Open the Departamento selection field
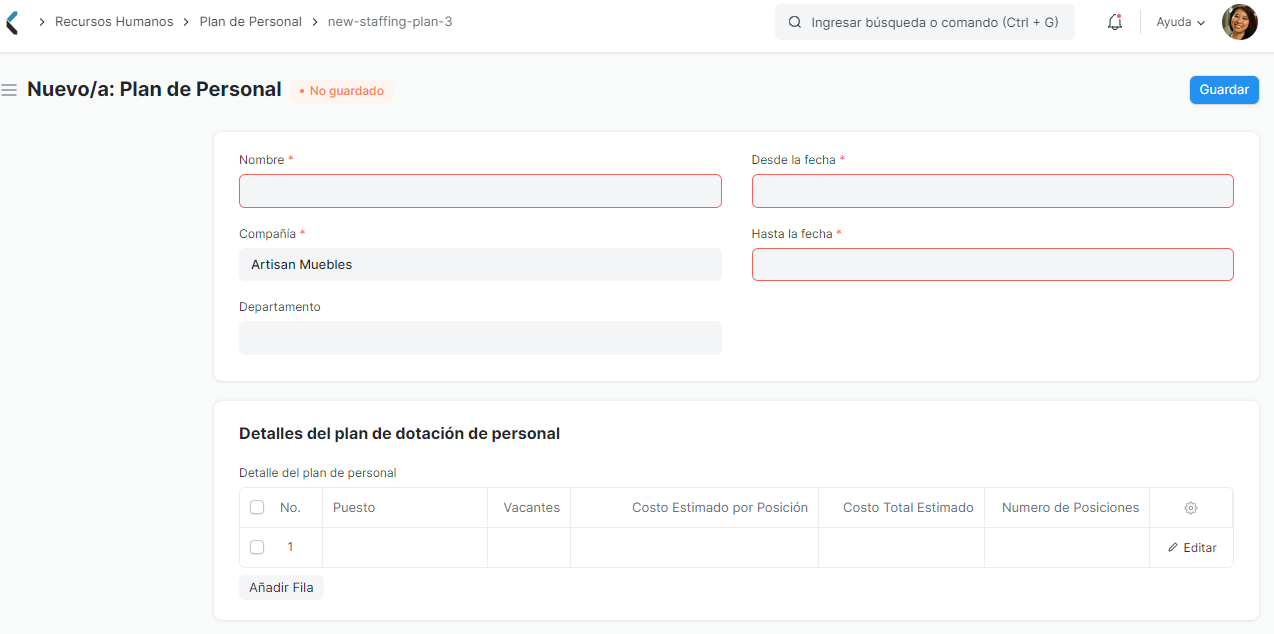This screenshot has height=634, width=1274. pyautogui.click(x=480, y=337)
